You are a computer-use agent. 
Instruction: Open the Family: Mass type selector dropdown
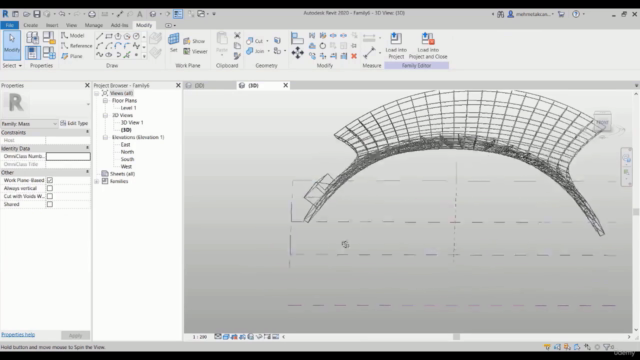(x=29, y=123)
